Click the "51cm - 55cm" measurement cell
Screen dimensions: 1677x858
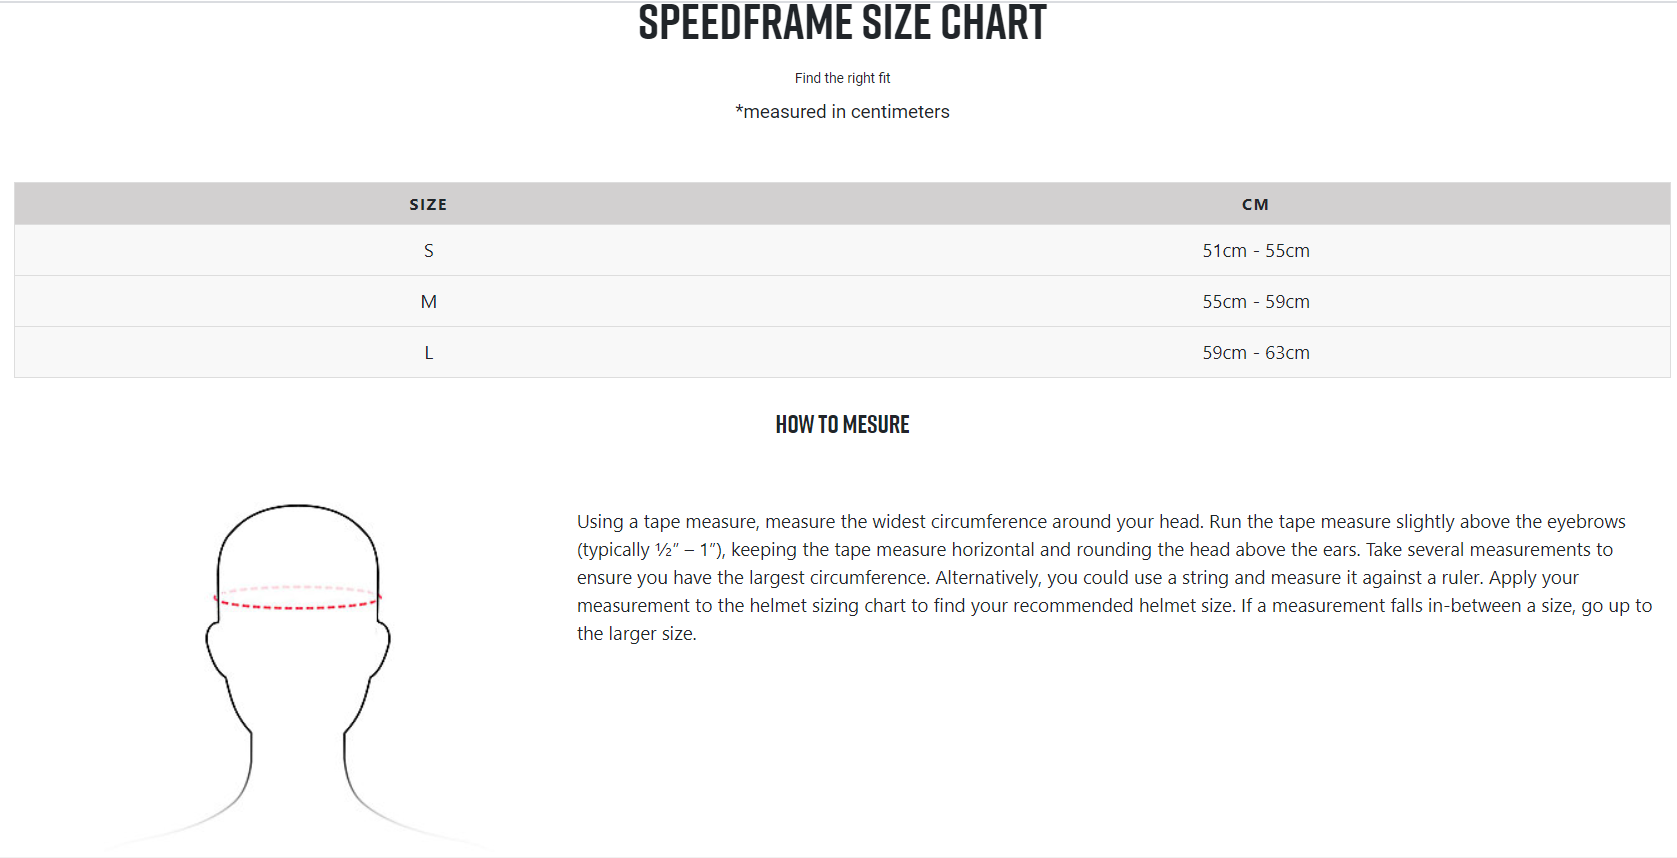(x=1255, y=251)
